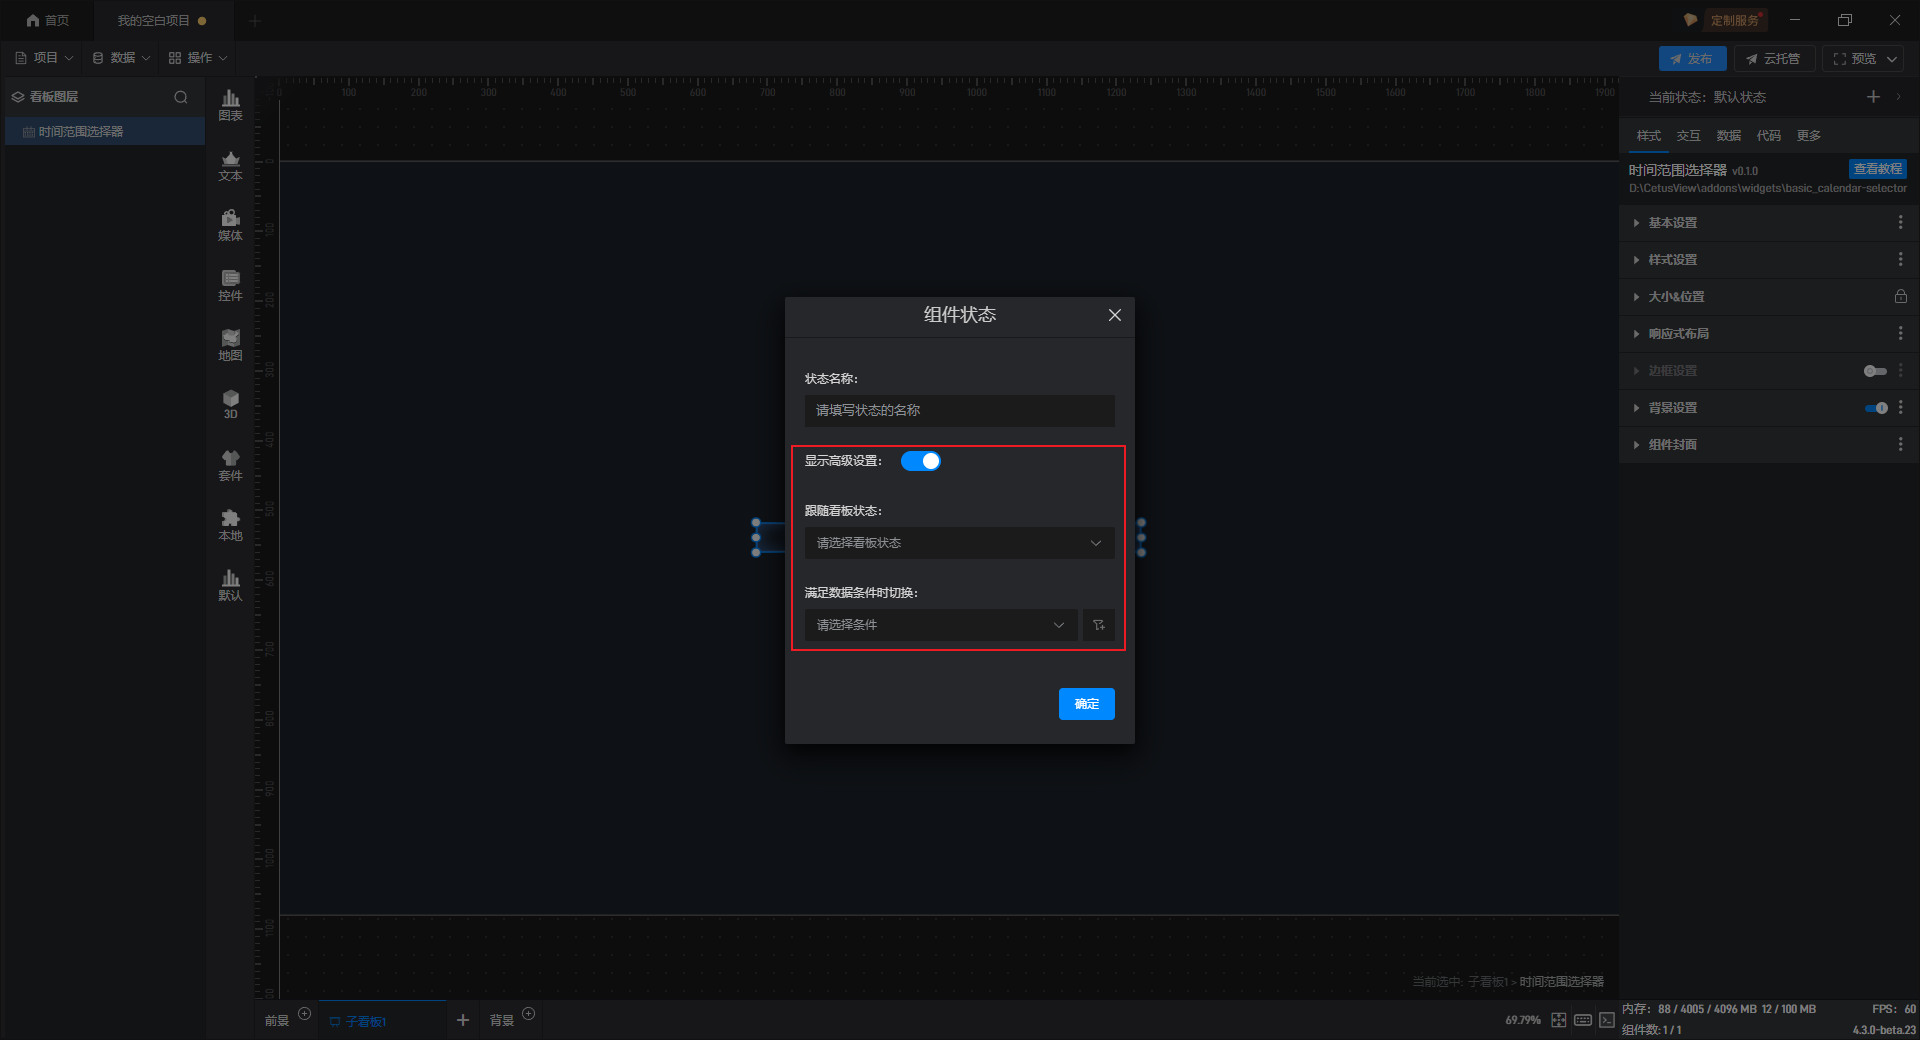1920x1040 pixels.
Task: Open the 套件 kit components panel
Action: 230,465
